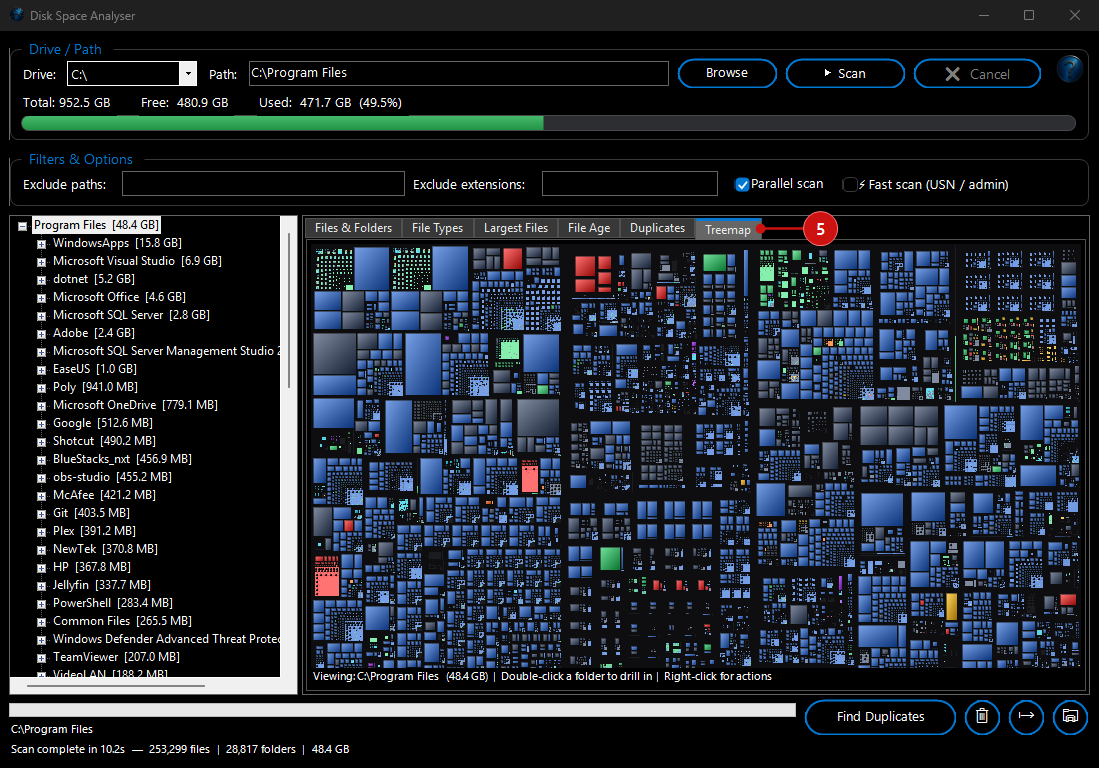Viewport: 1099px width, 768px height.
Task: Open the Drive dropdown arrow
Action: tap(188, 74)
